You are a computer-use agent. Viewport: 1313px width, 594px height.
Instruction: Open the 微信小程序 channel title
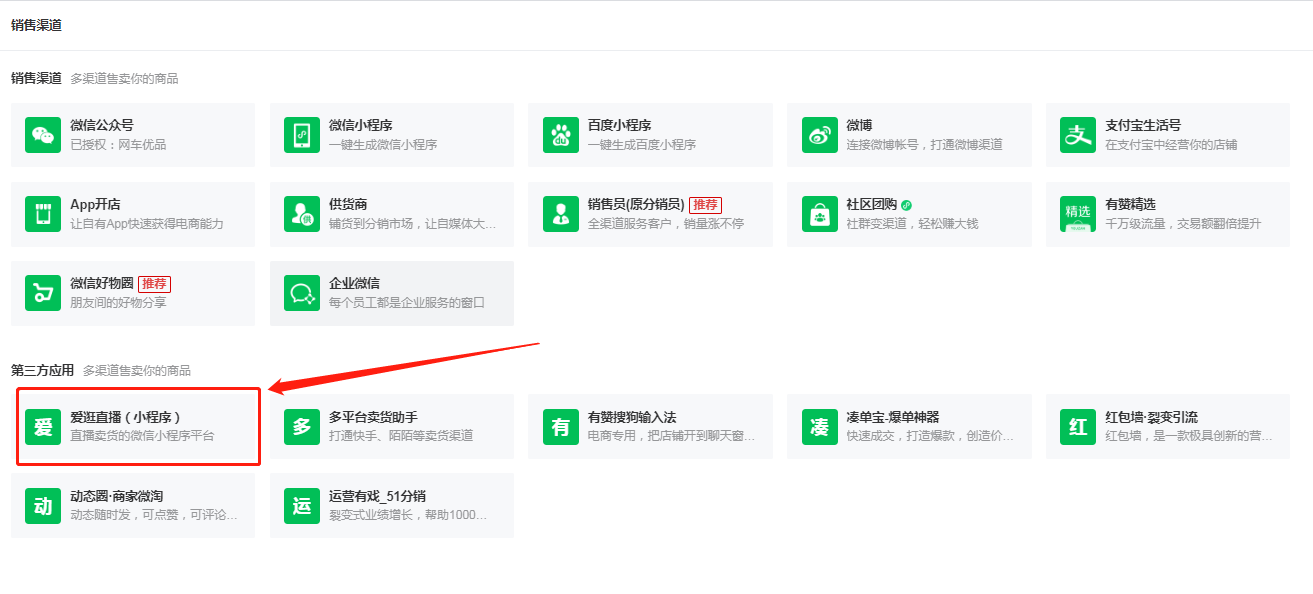[x=361, y=126]
